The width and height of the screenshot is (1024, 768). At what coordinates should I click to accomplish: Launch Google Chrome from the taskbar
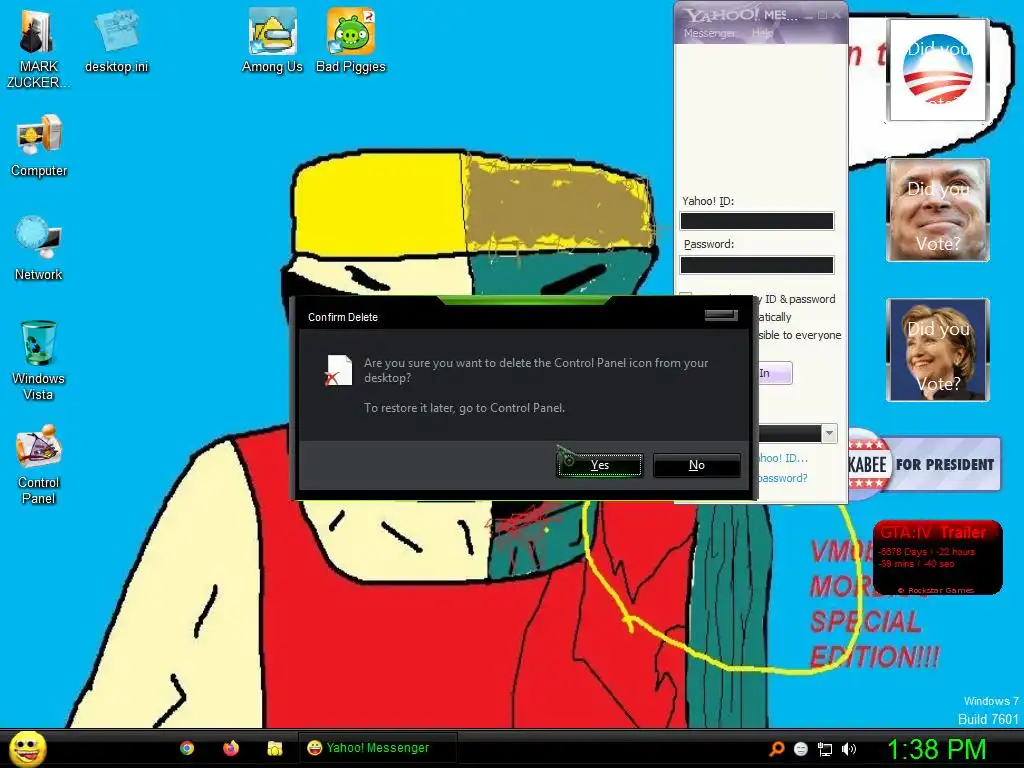coord(187,748)
